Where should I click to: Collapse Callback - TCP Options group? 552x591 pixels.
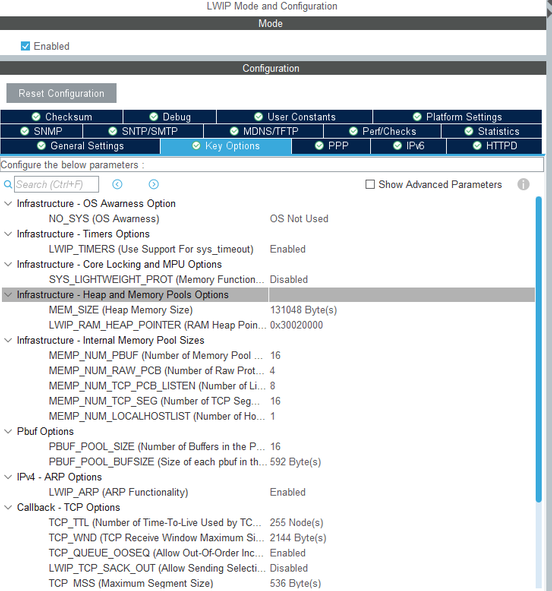tap(8, 507)
